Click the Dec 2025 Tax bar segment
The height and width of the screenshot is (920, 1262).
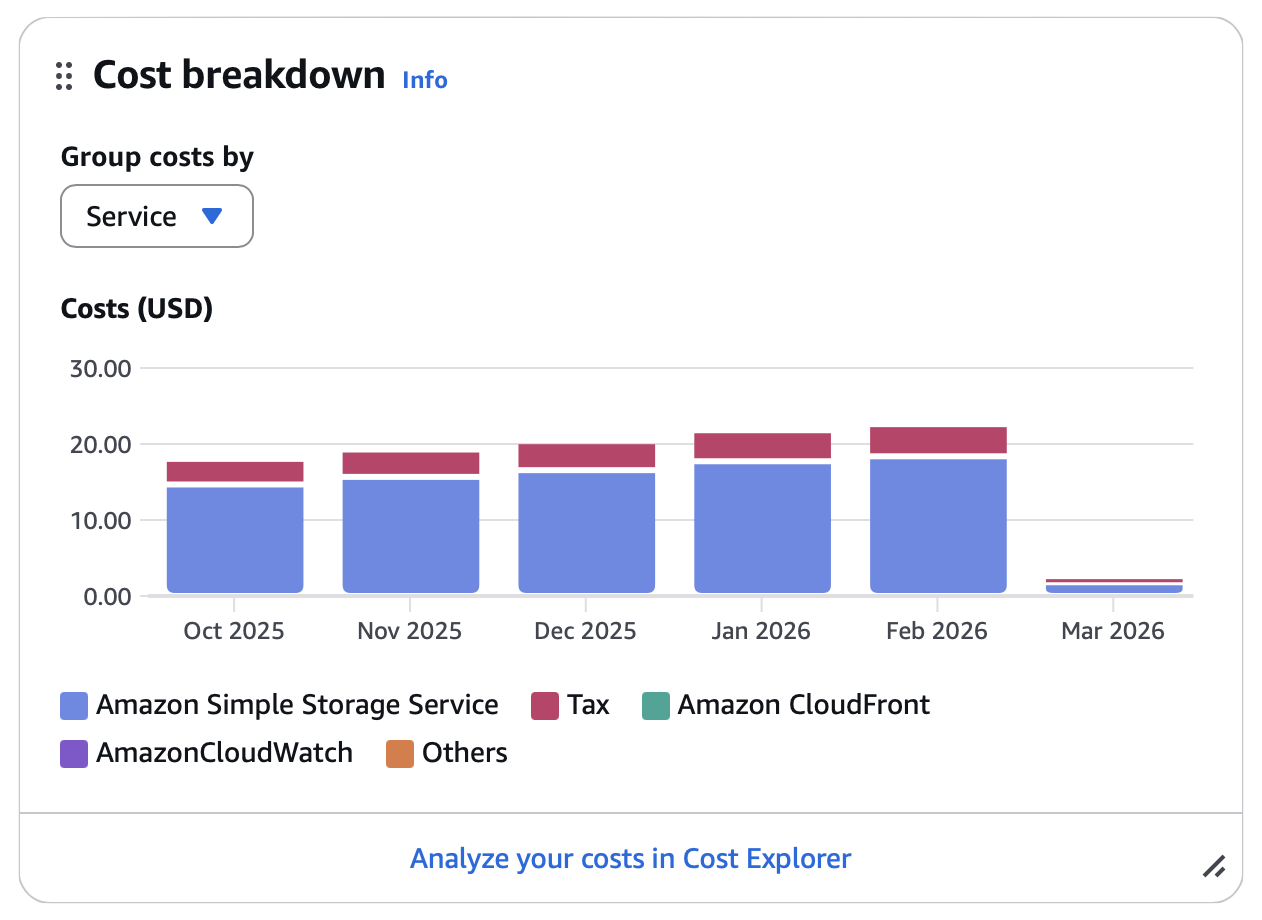[587, 455]
